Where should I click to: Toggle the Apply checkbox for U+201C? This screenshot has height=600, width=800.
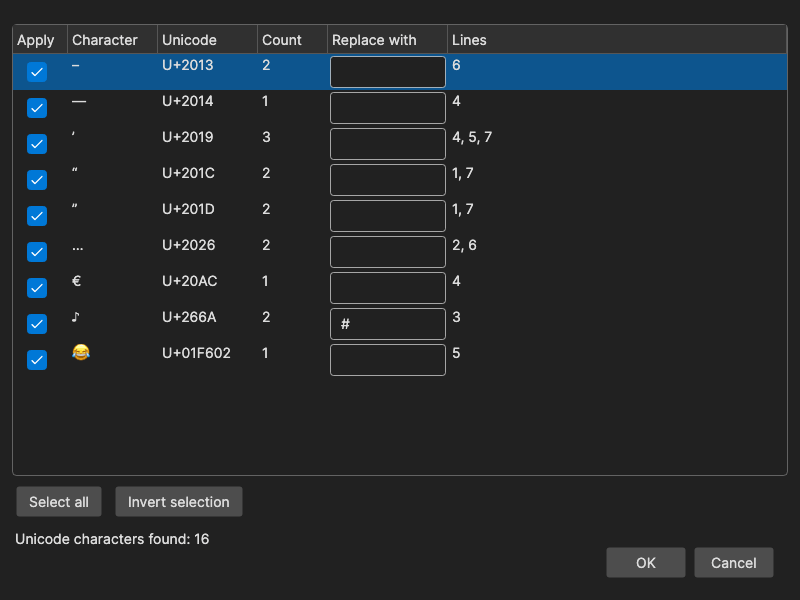pos(37,180)
